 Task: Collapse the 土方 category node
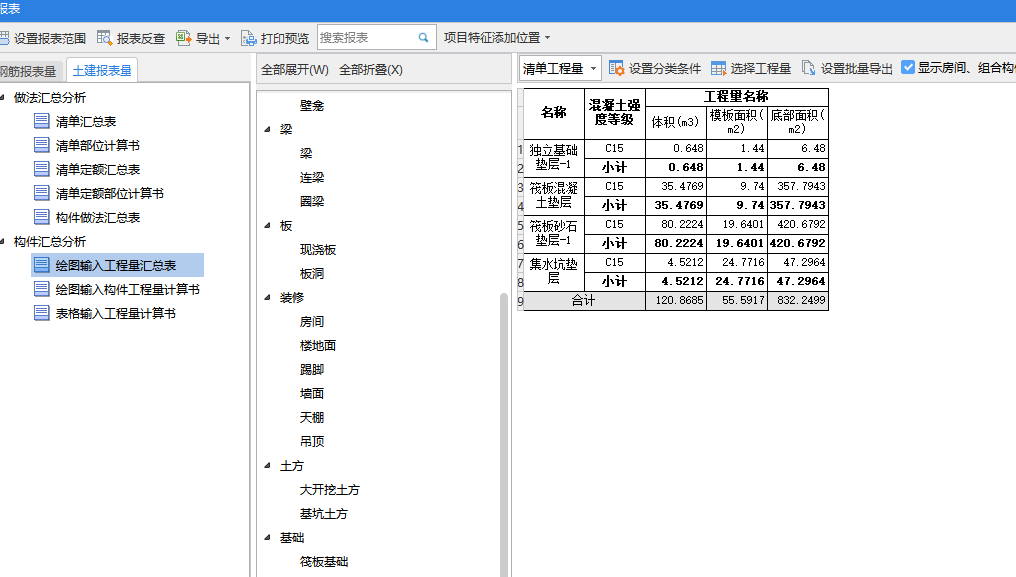click(x=268, y=465)
